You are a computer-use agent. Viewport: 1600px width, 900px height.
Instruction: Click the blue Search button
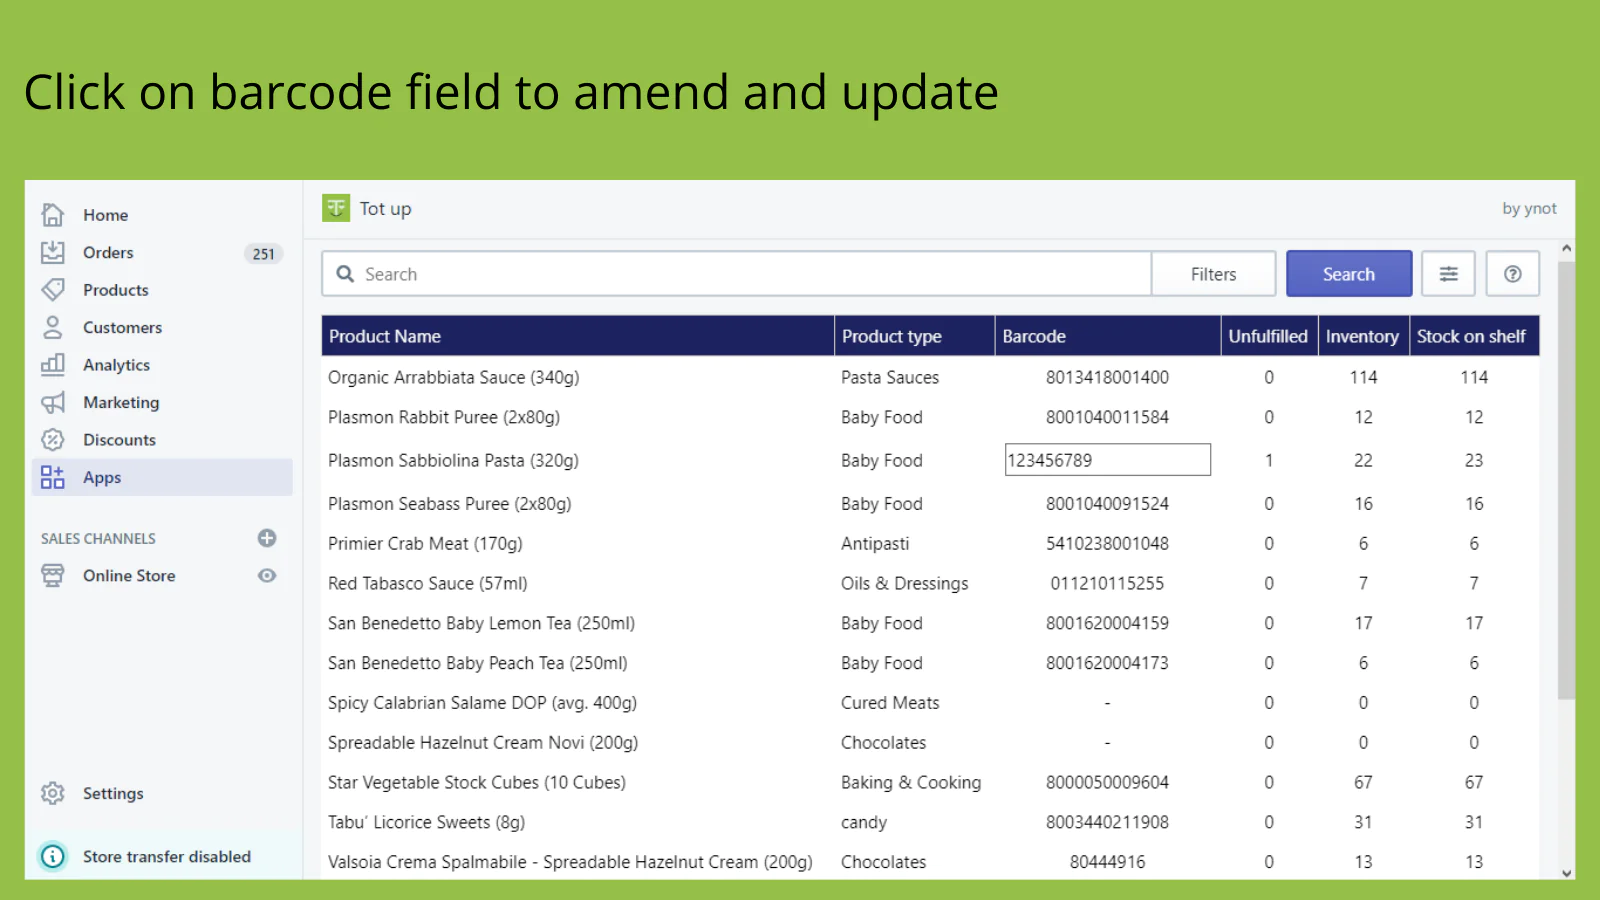(x=1349, y=274)
